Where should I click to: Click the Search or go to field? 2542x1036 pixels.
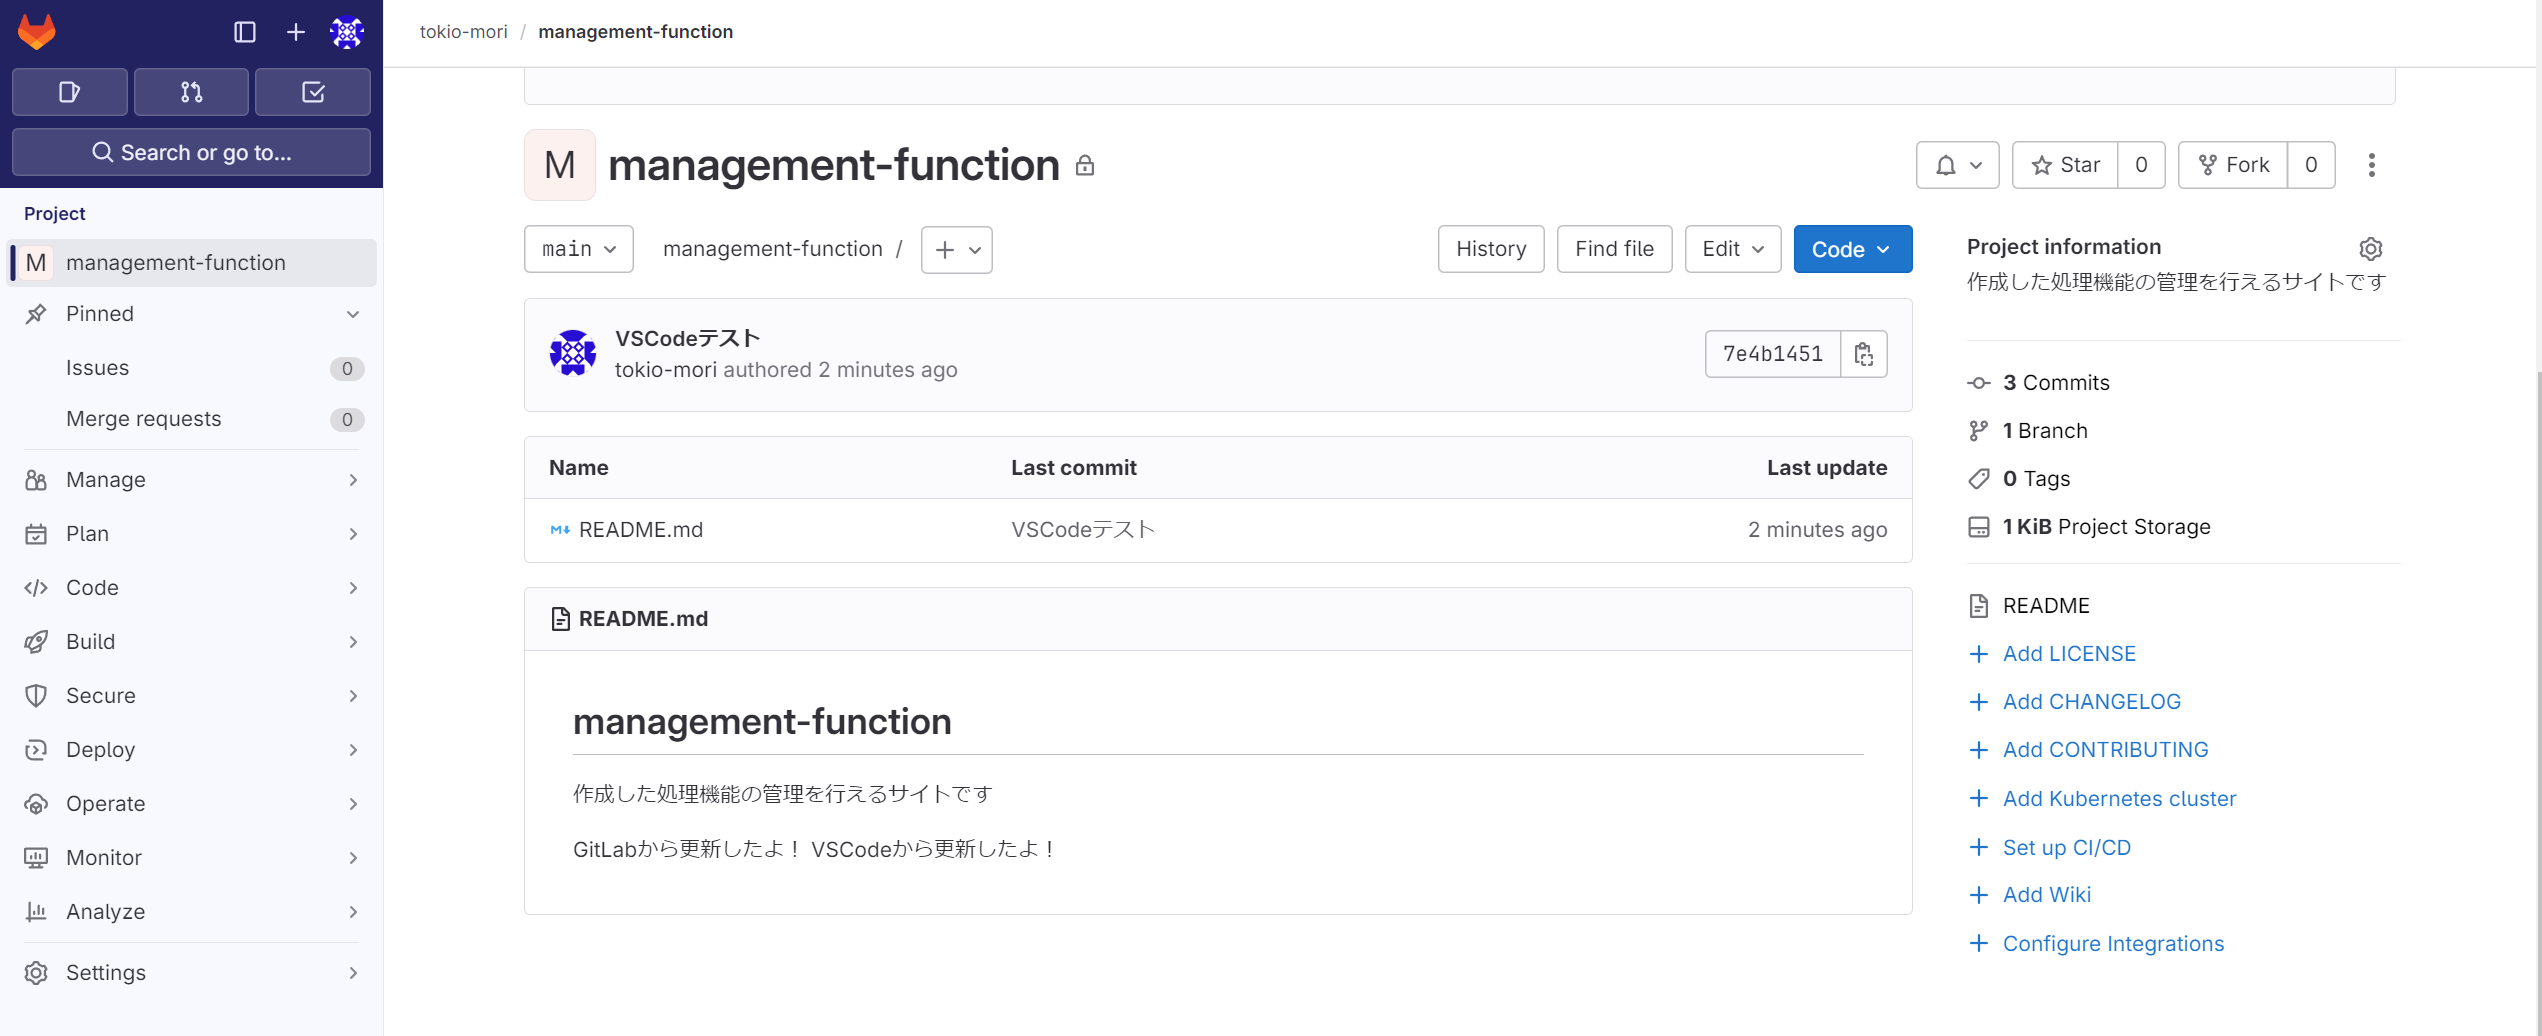(191, 152)
